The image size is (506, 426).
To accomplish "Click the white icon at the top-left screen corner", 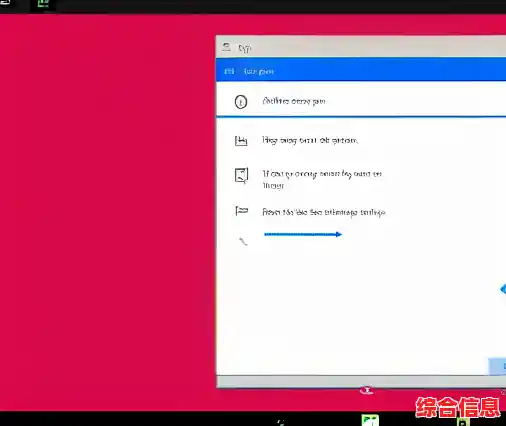I will click(x=5, y=3).
